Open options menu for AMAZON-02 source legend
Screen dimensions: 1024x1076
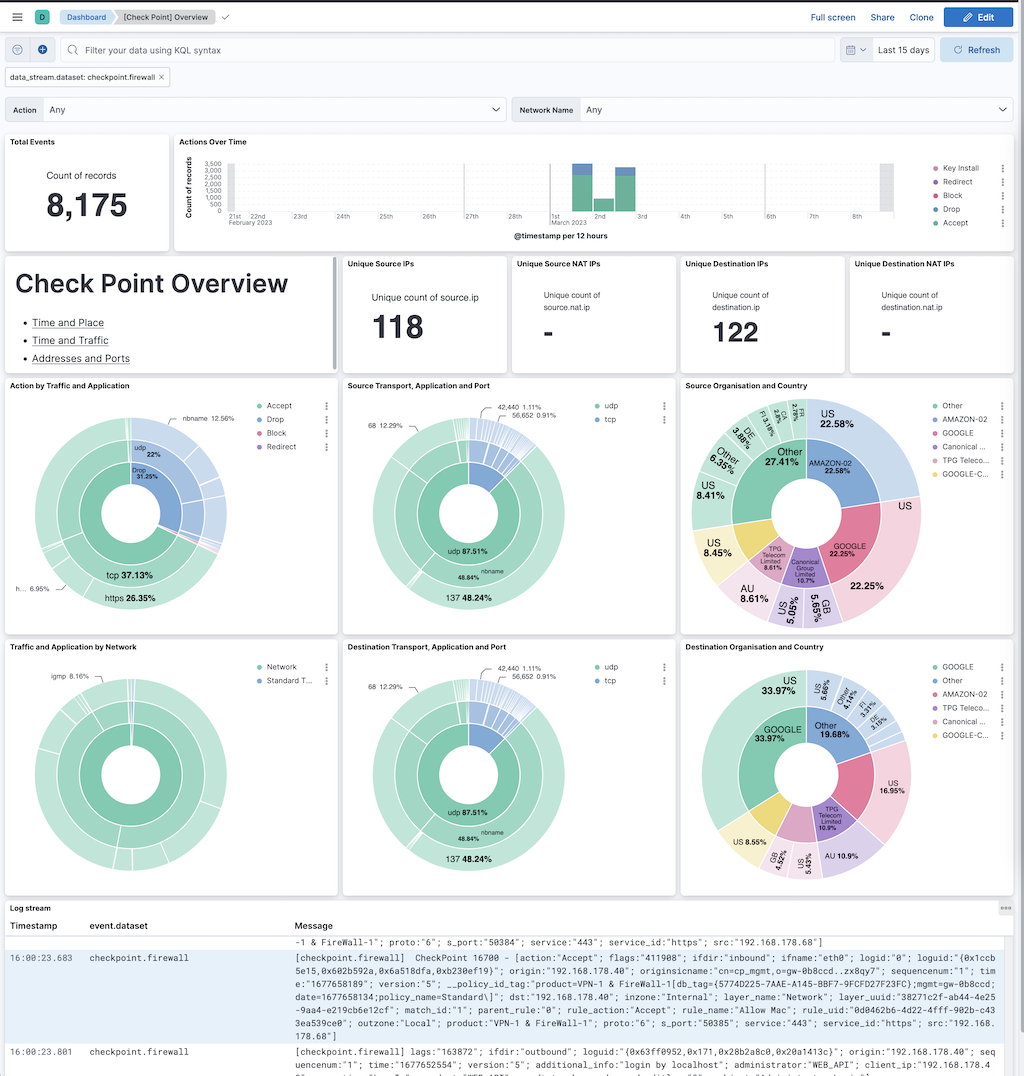(1002, 420)
